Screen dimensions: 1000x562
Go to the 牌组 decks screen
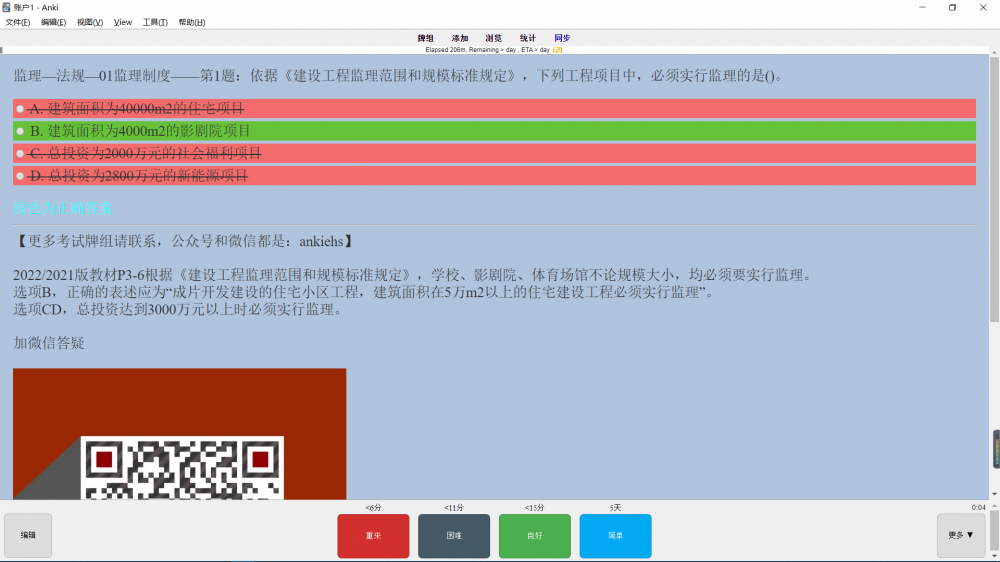(x=425, y=38)
